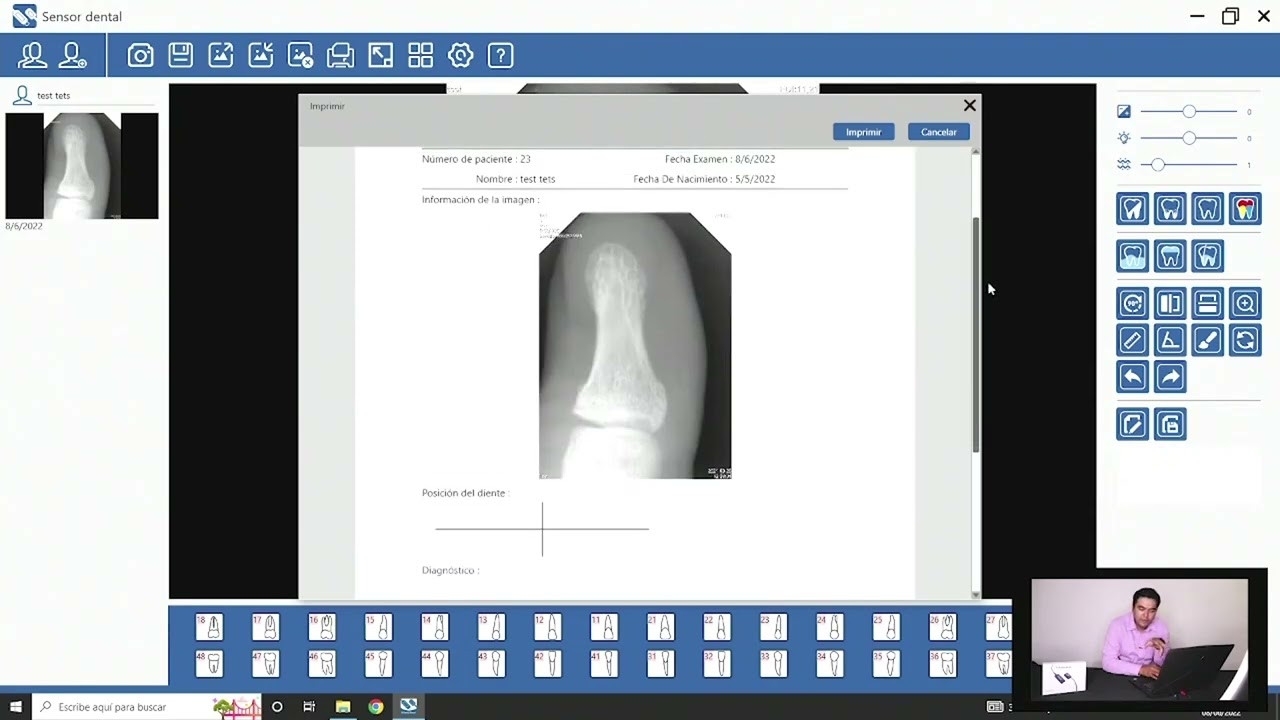Toggle tooth 11 in the chart
This screenshot has width=1280, height=720.
[x=604, y=627]
